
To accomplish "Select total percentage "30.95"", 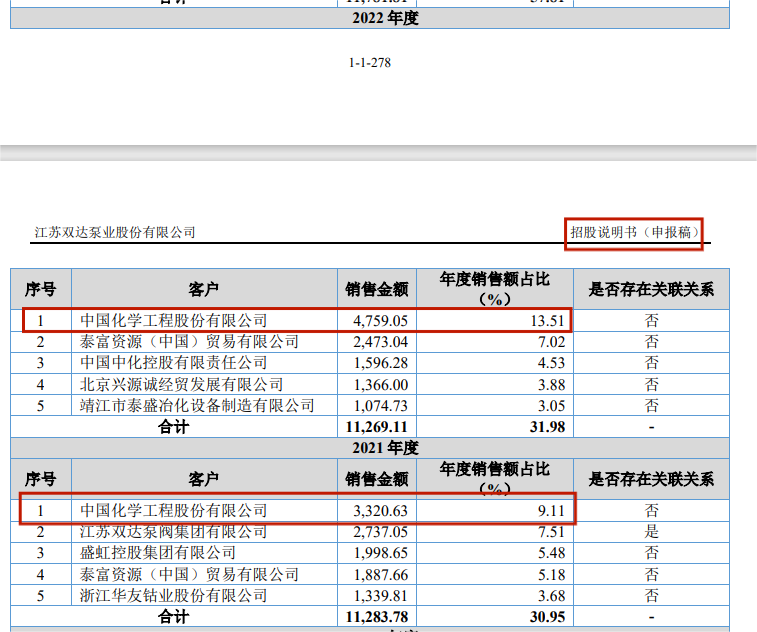I will point(547,617).
